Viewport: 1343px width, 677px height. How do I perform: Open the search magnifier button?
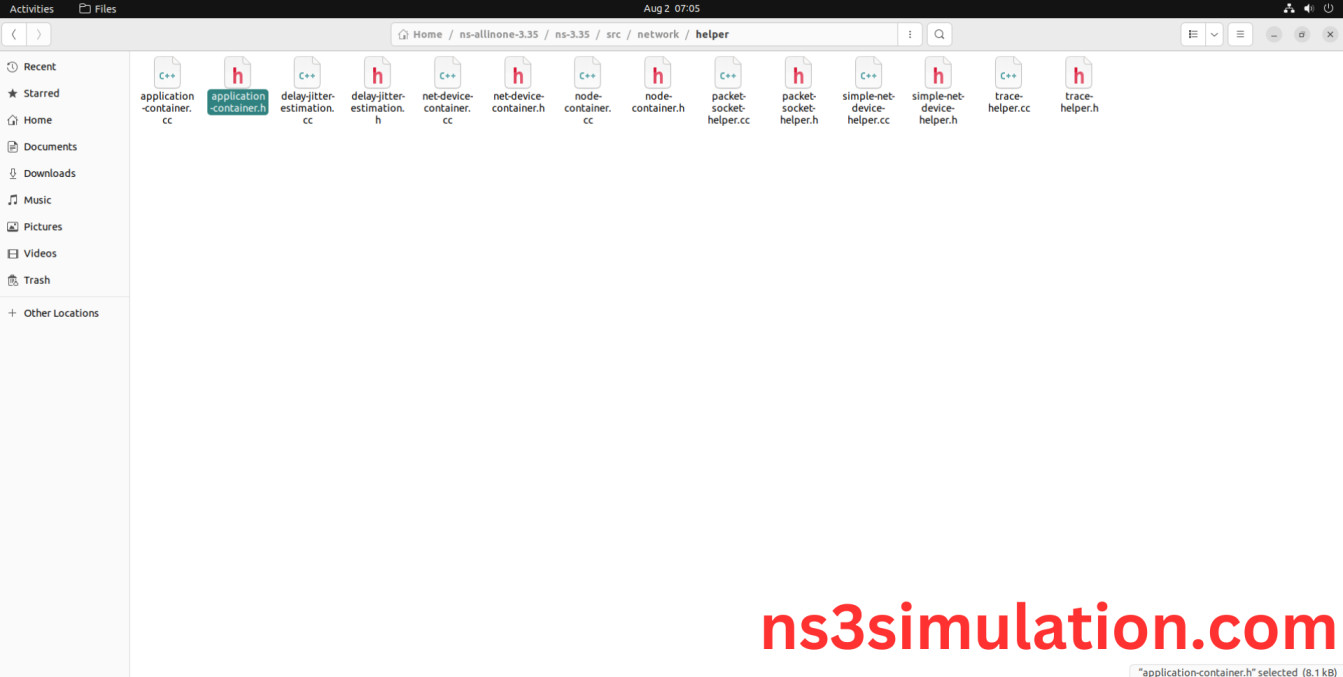point(939,34)
